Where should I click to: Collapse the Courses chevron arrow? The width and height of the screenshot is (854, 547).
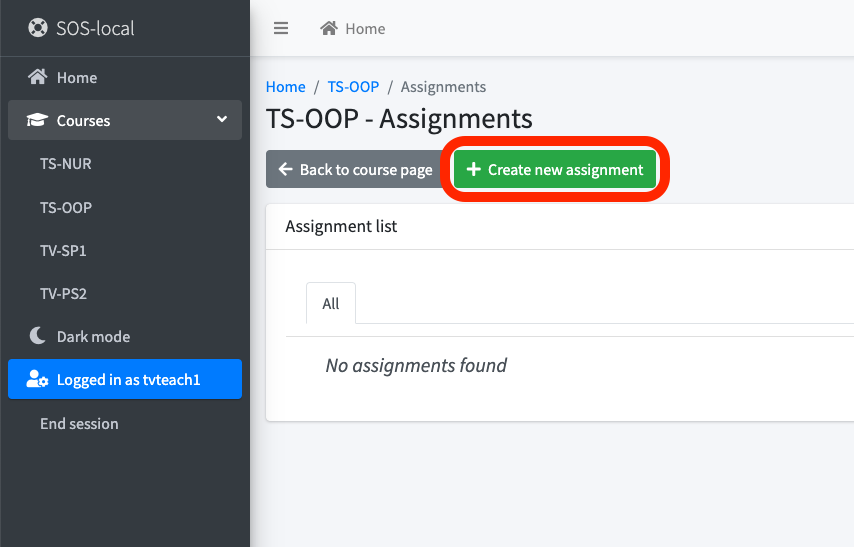pyautogui.click(x=222, y=119)
